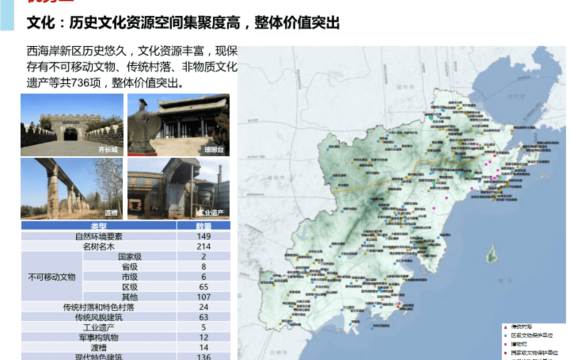Click the 名树名木 count cell 214

(204, 246)
